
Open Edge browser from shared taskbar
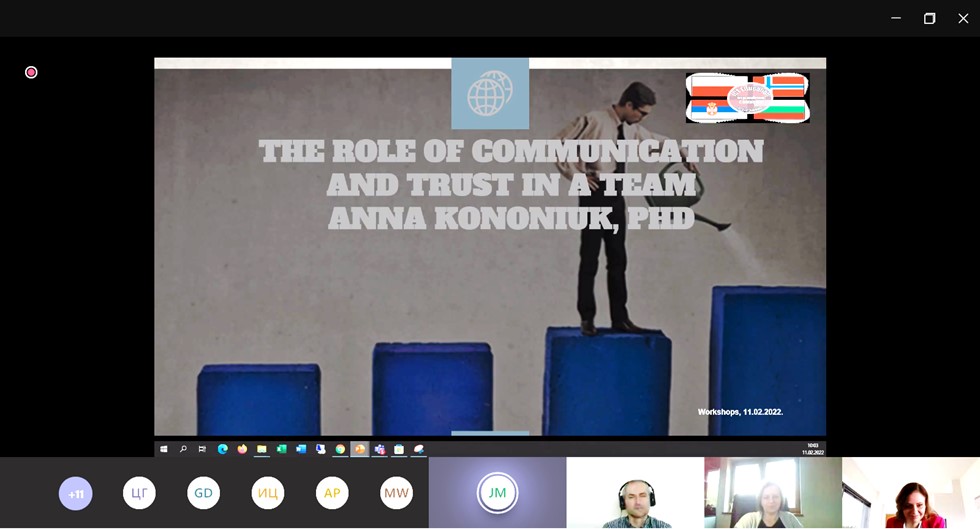coord(223,449)
